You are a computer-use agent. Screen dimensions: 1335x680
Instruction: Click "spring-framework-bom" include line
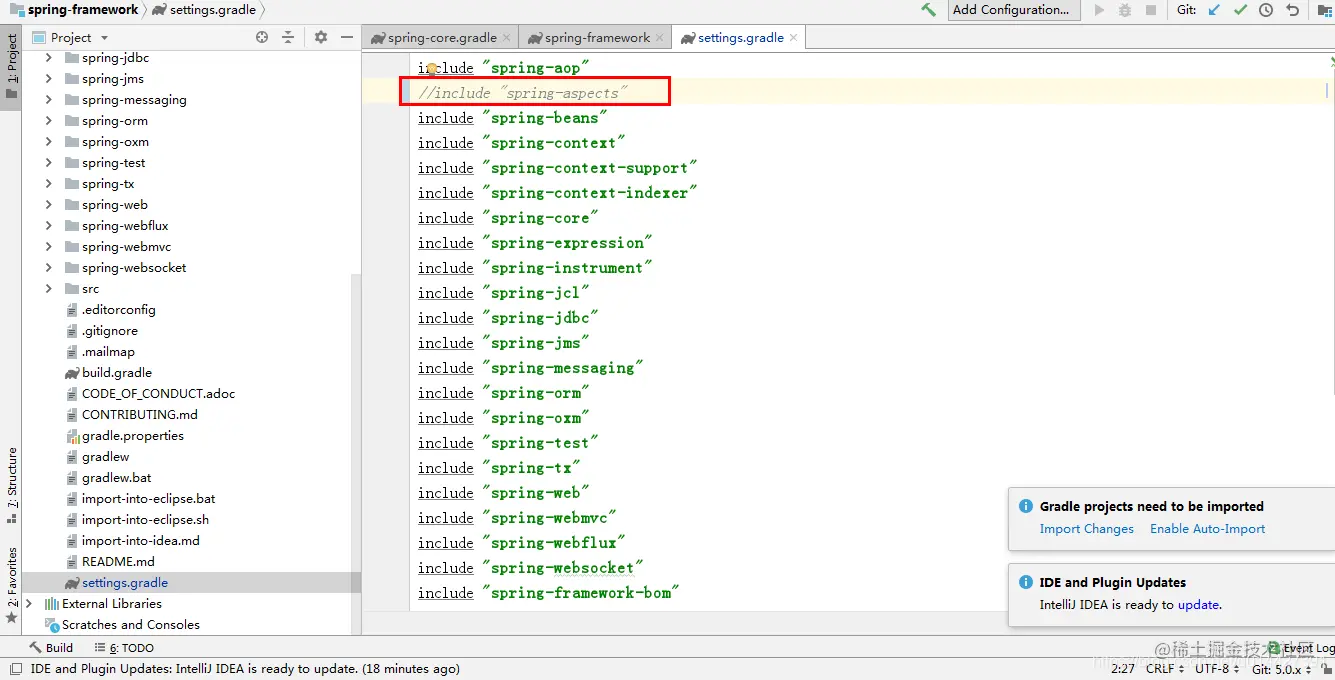549,593
